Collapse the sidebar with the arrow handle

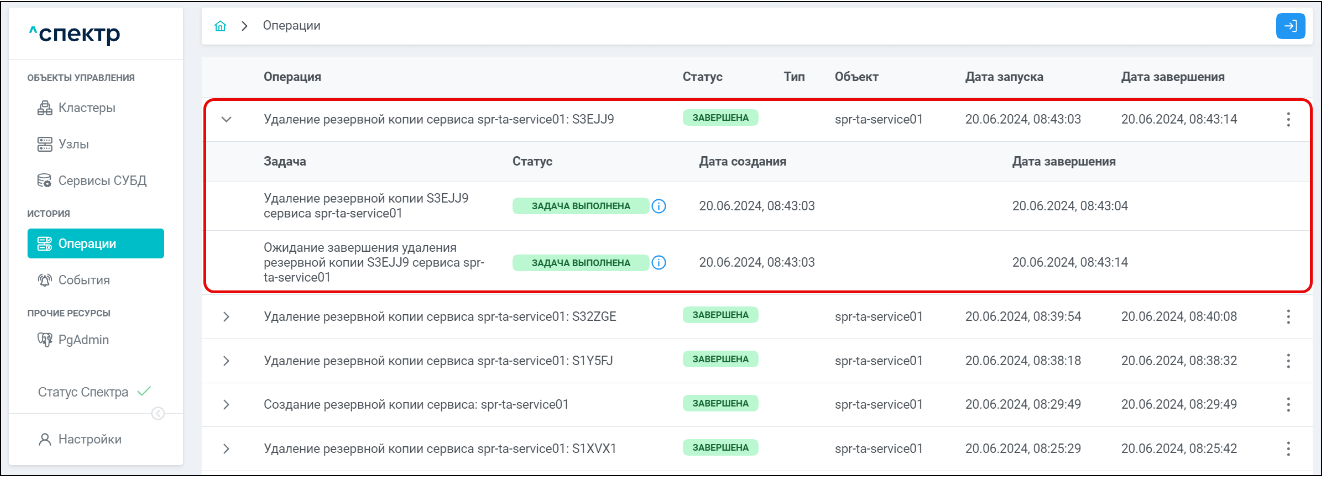click(x=158, y=414)
